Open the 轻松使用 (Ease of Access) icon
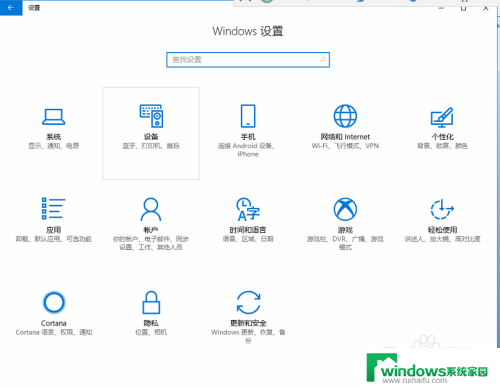The image size is (500, 388). coord(442,209)
